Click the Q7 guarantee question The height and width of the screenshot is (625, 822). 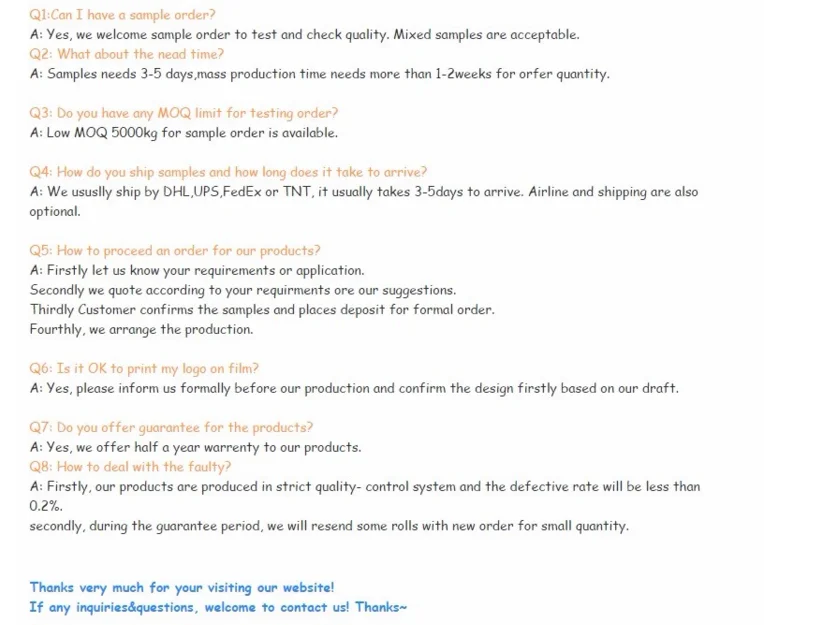click(x=170, y=427)
